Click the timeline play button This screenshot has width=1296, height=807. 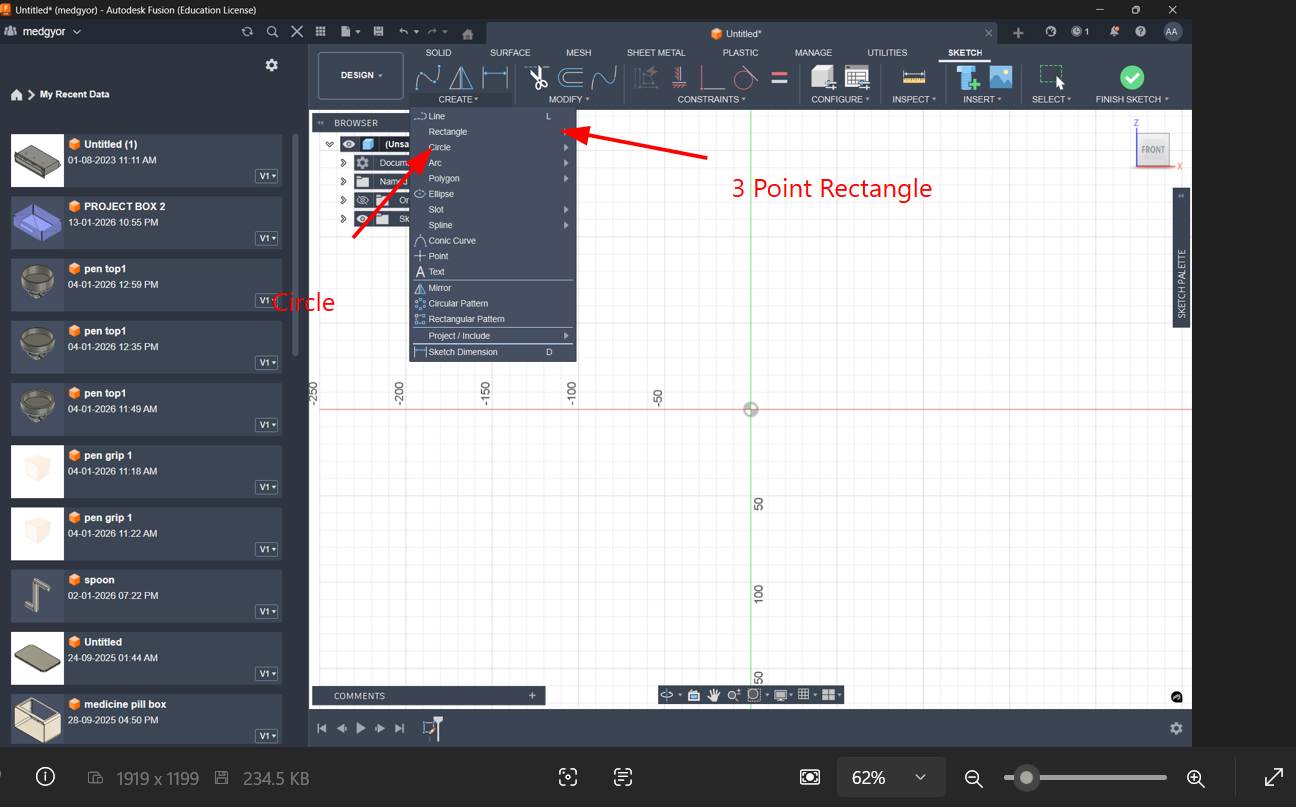point(361,728)
